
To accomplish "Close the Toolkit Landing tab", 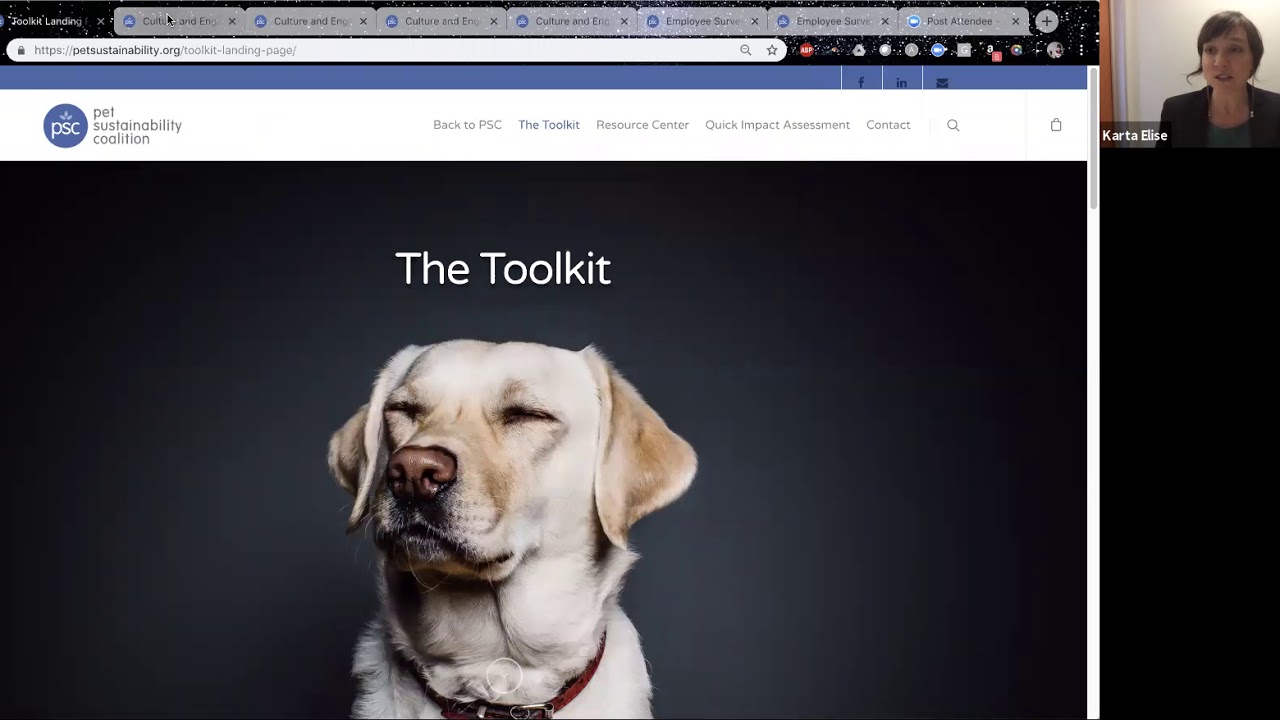I will pyautogui.click(x=100, y=21).
